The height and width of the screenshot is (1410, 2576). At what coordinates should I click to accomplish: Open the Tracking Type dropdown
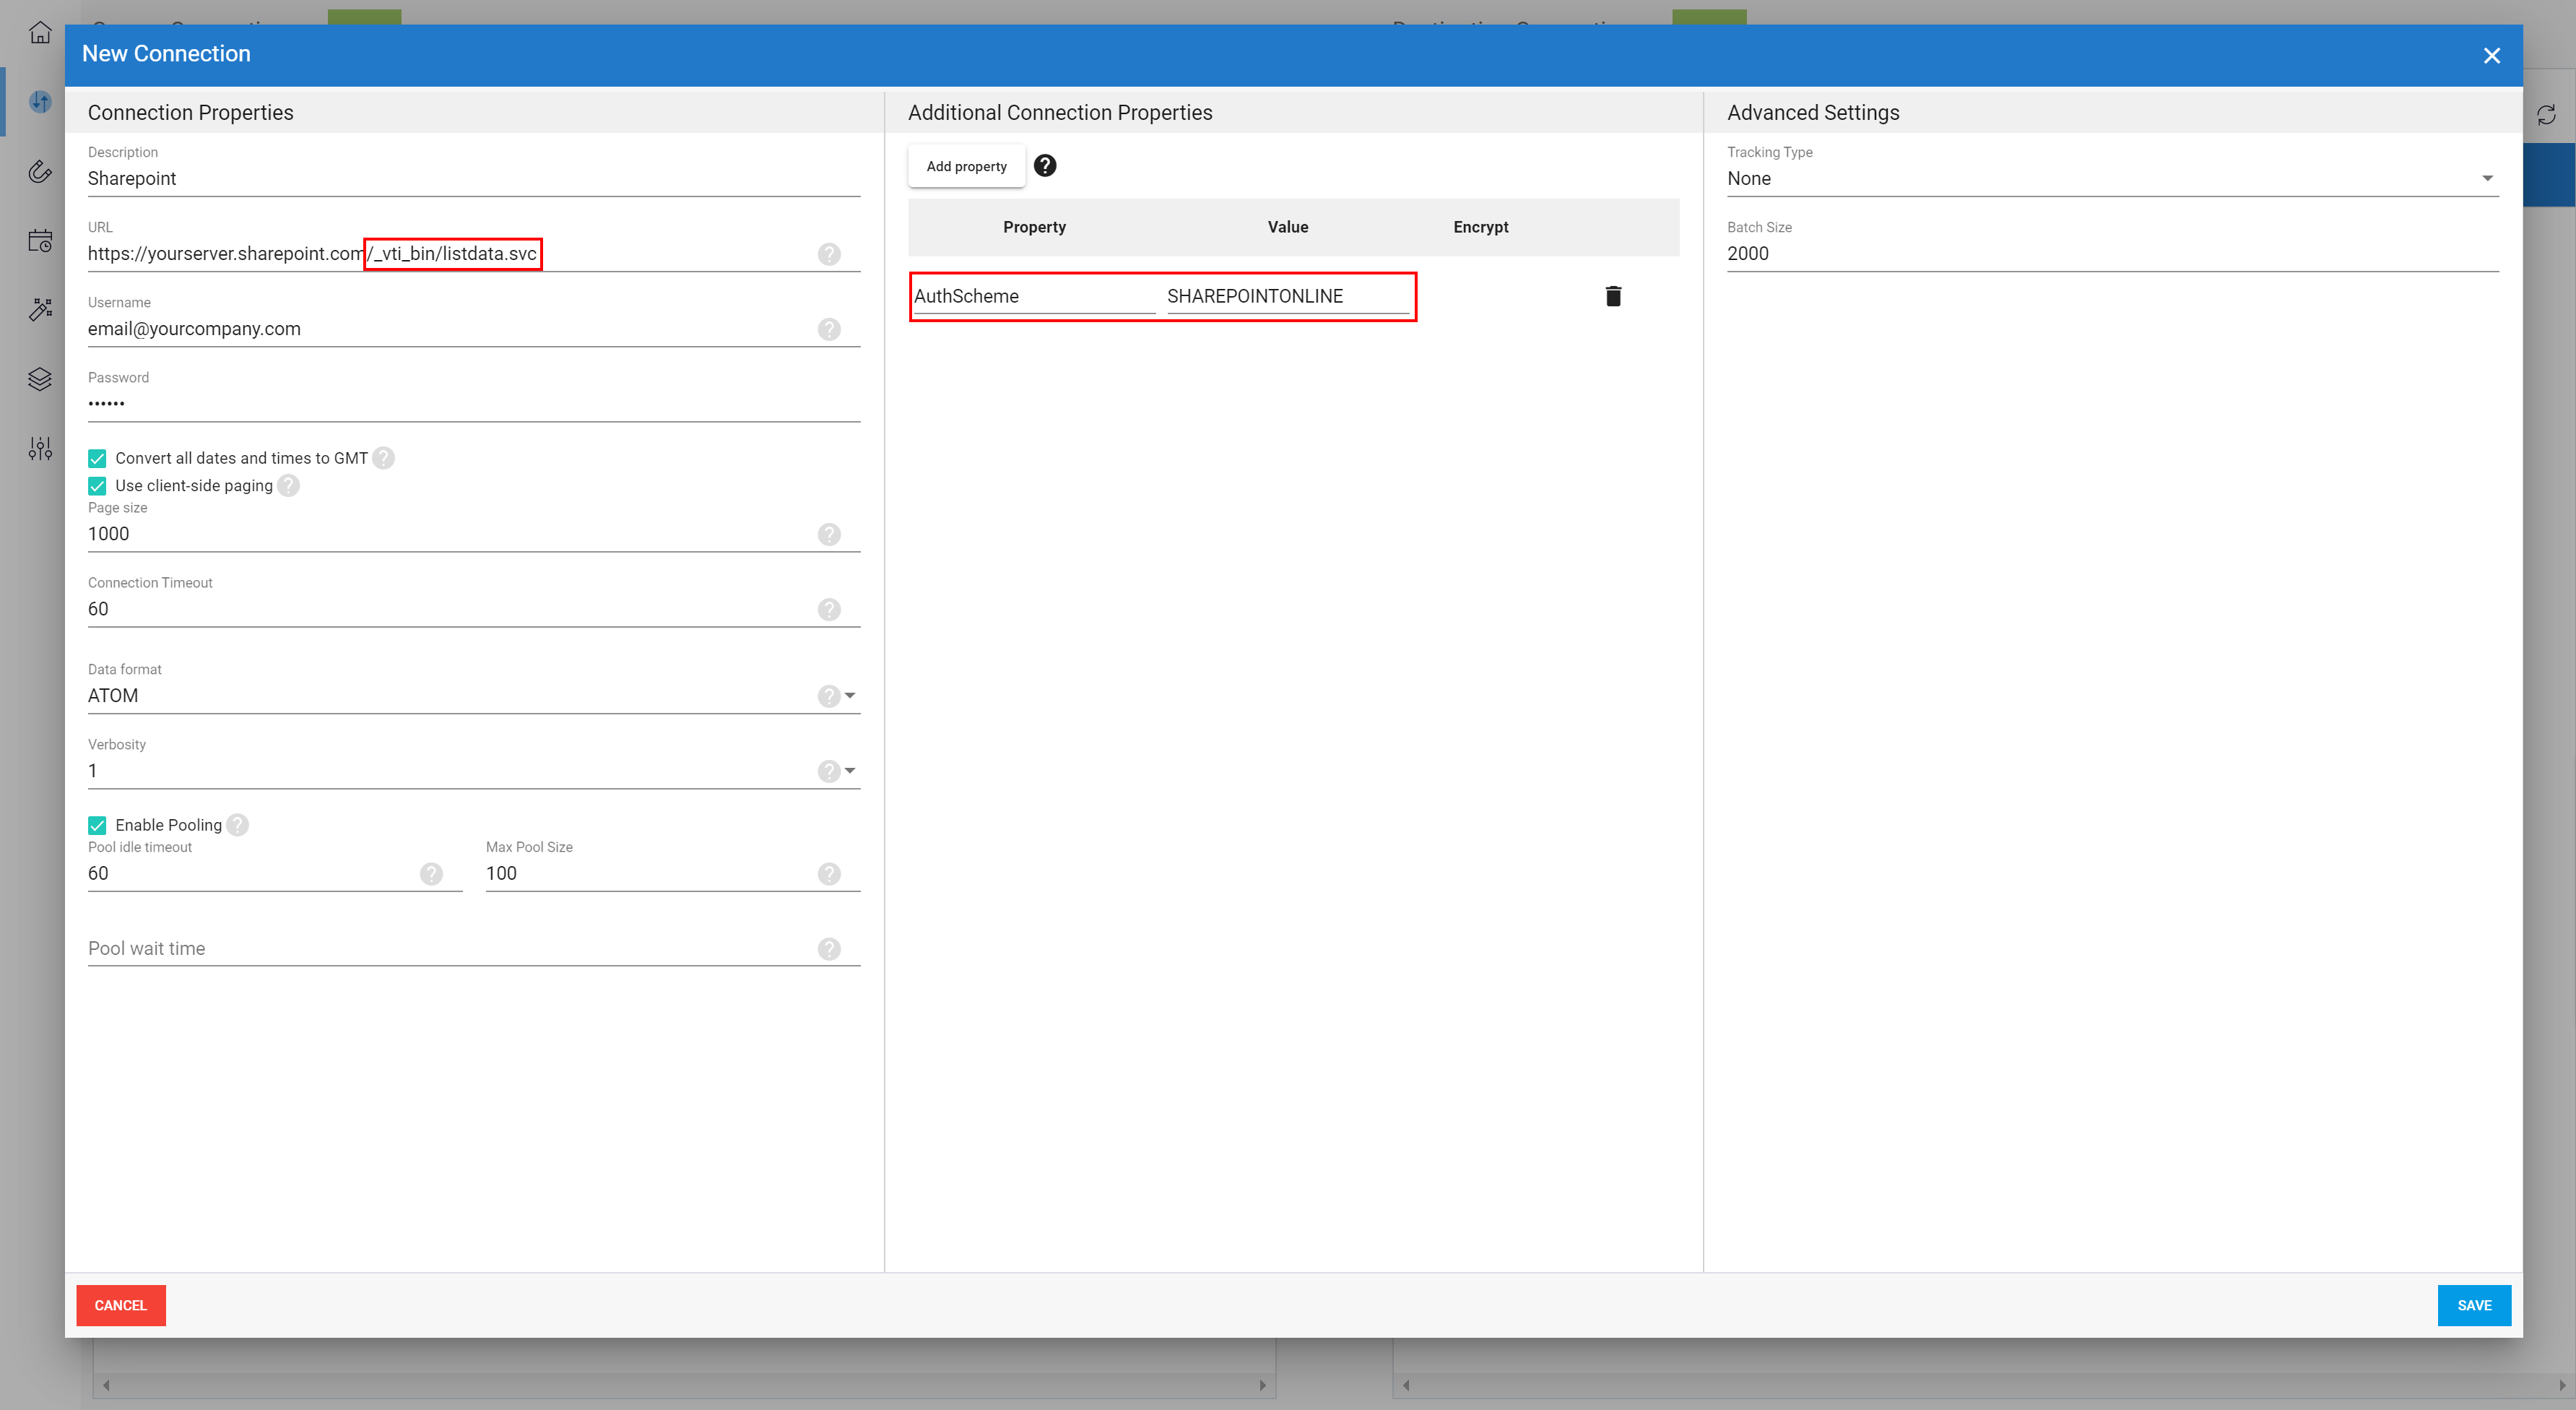click(2487, 178)
